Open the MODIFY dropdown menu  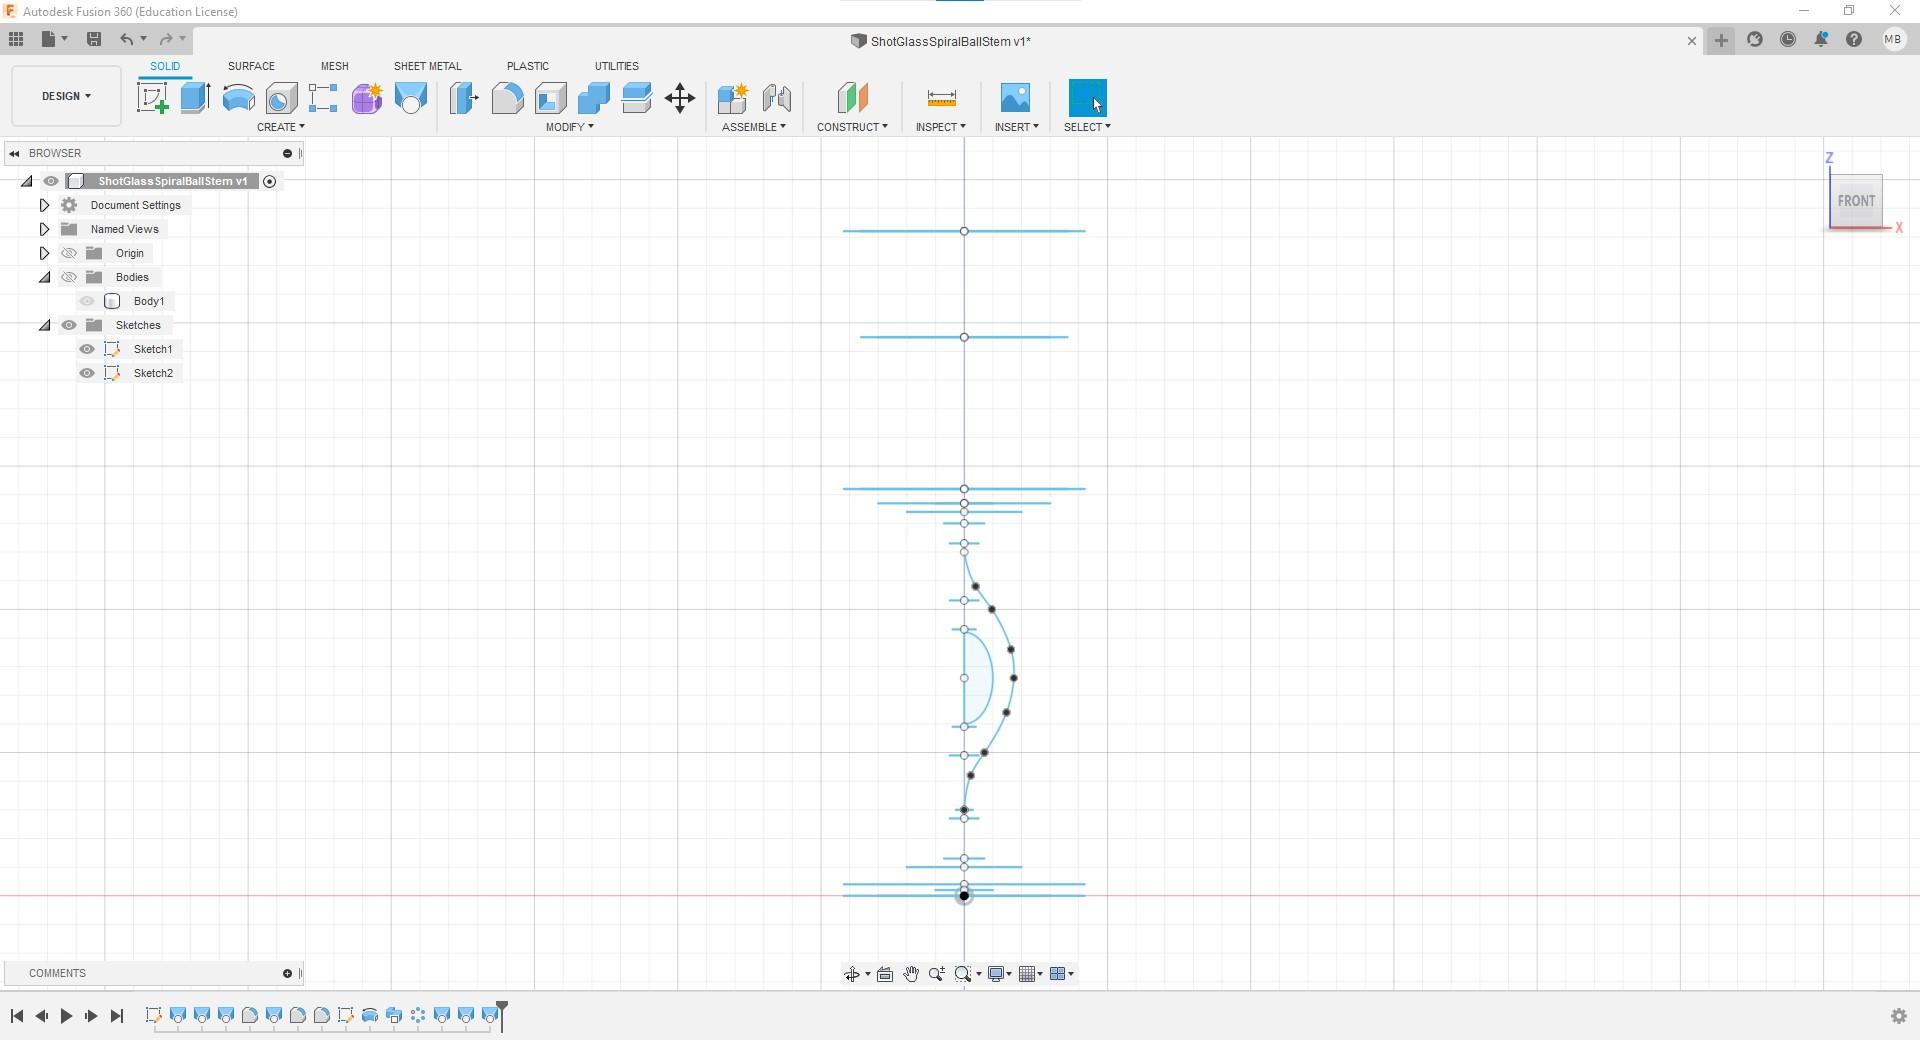coord(570,127)
